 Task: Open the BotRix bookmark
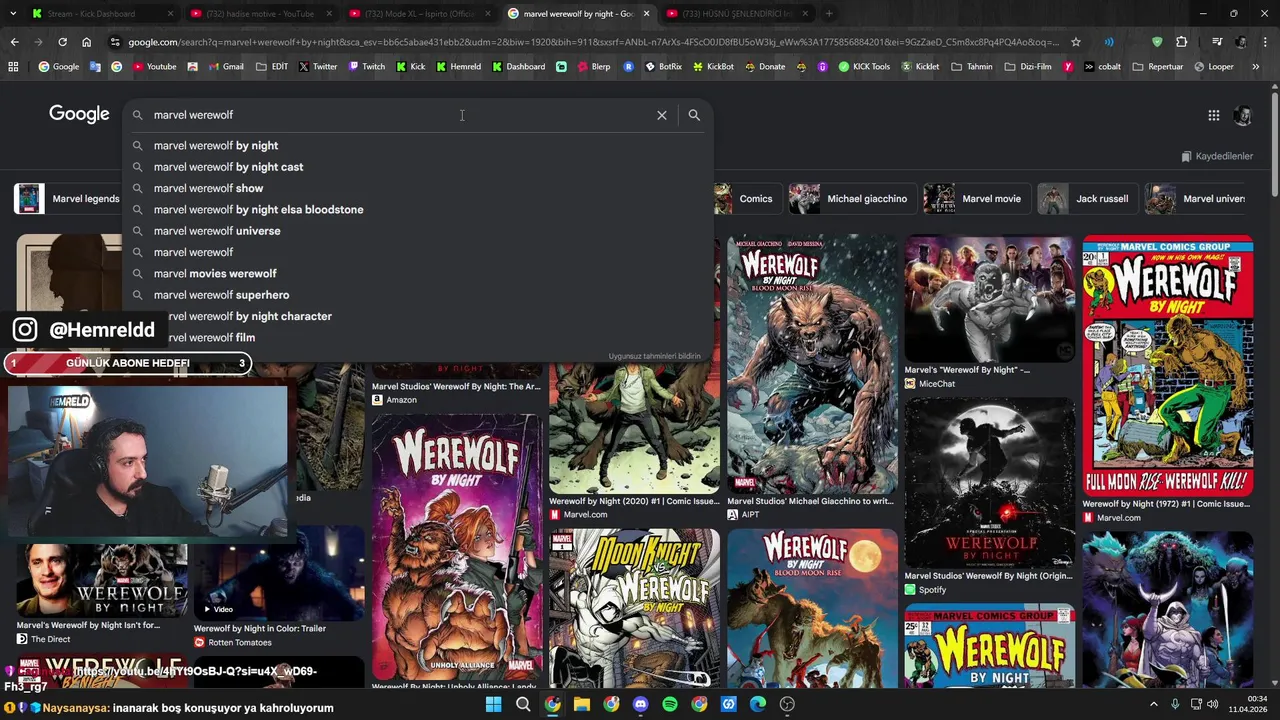(x=663, y=67)
